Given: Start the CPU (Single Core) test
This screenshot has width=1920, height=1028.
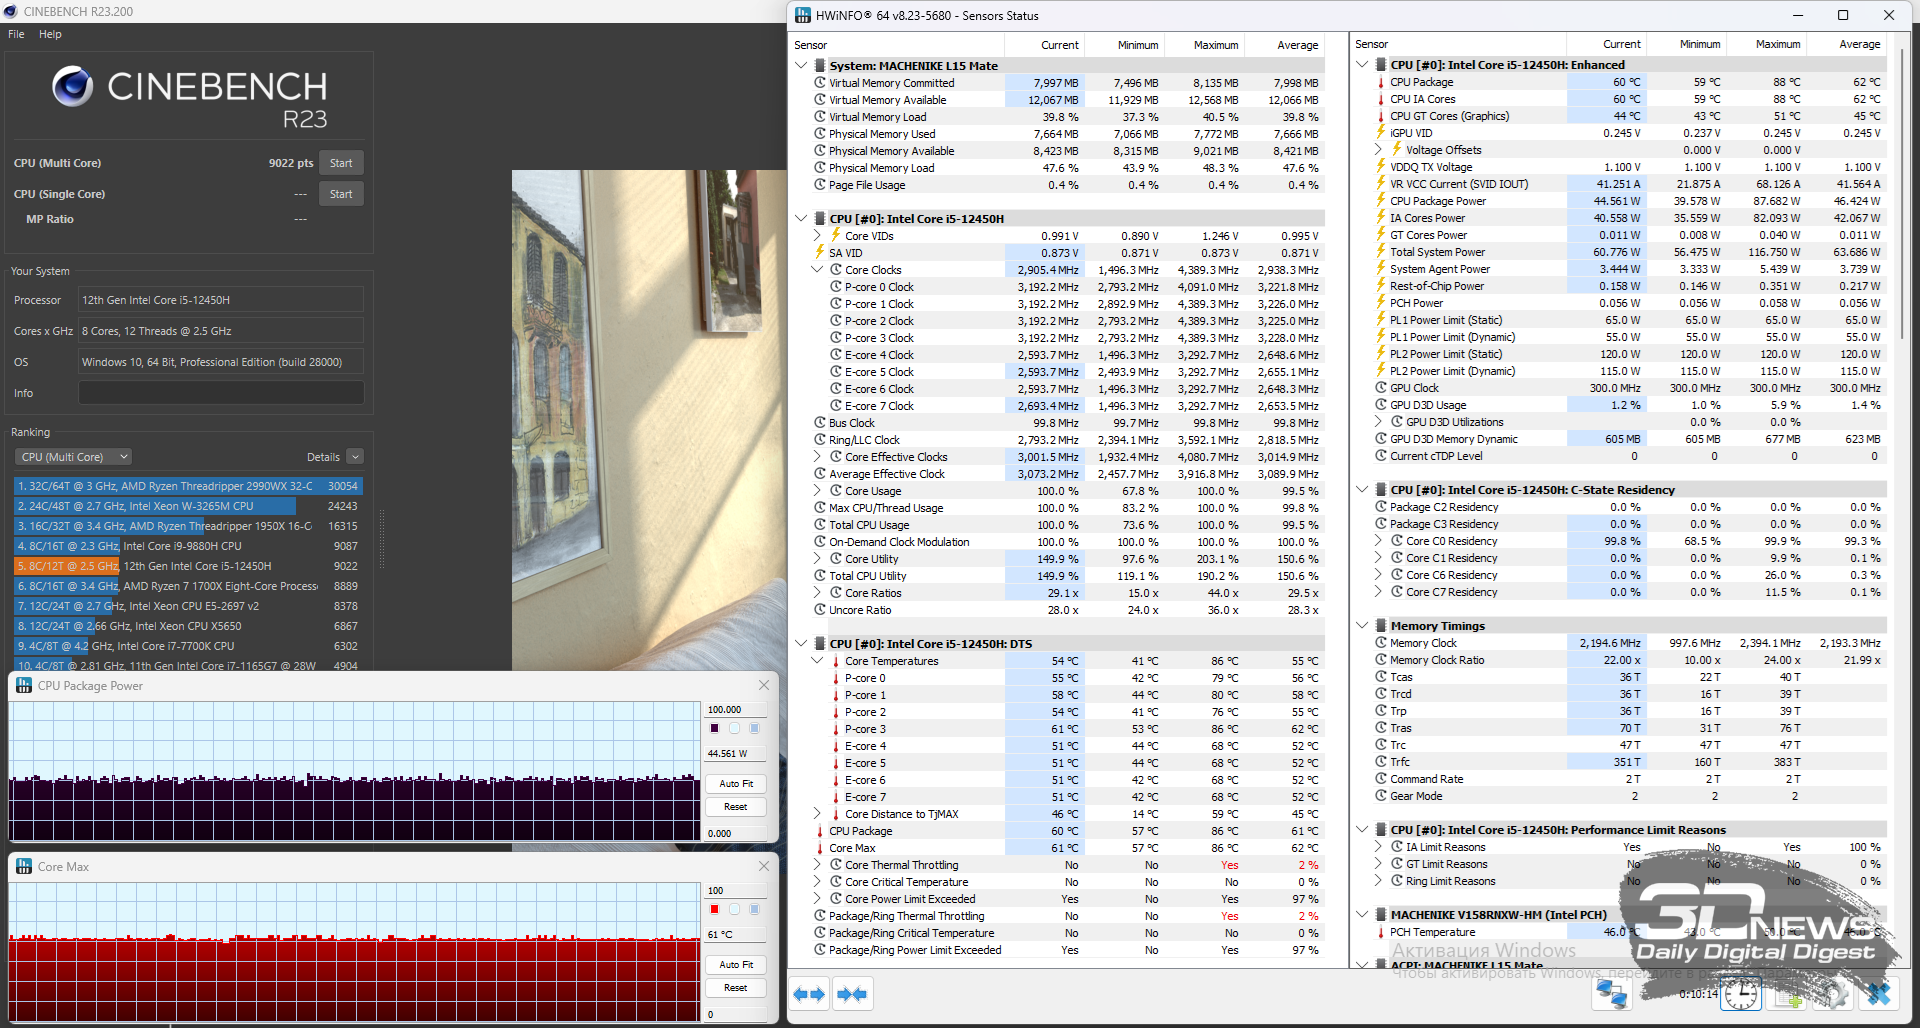Looking at the screenshot, I should (x=341, y=194).
